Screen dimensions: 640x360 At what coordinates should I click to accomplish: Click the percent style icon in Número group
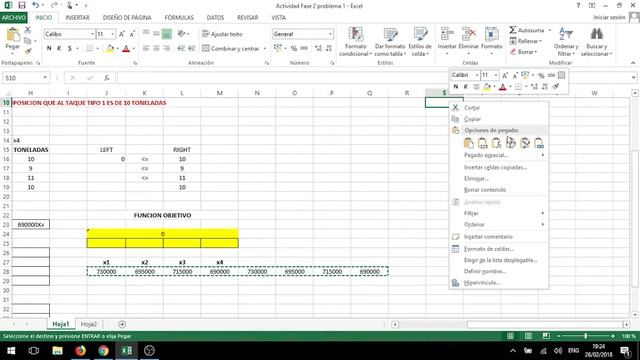[293, 49]
